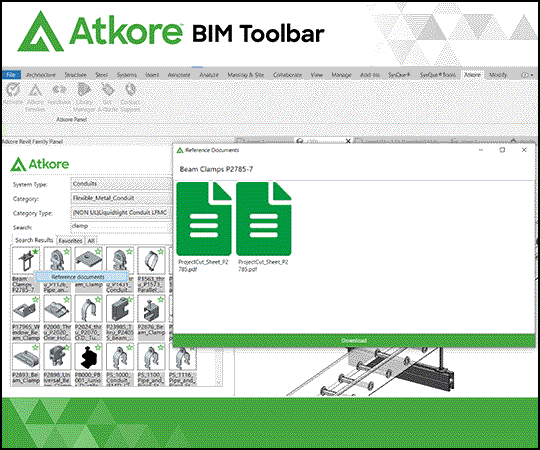Select the Beam Clamps P2785-7 thumbnail
540x450 pixels.
(x=26, y=261)
